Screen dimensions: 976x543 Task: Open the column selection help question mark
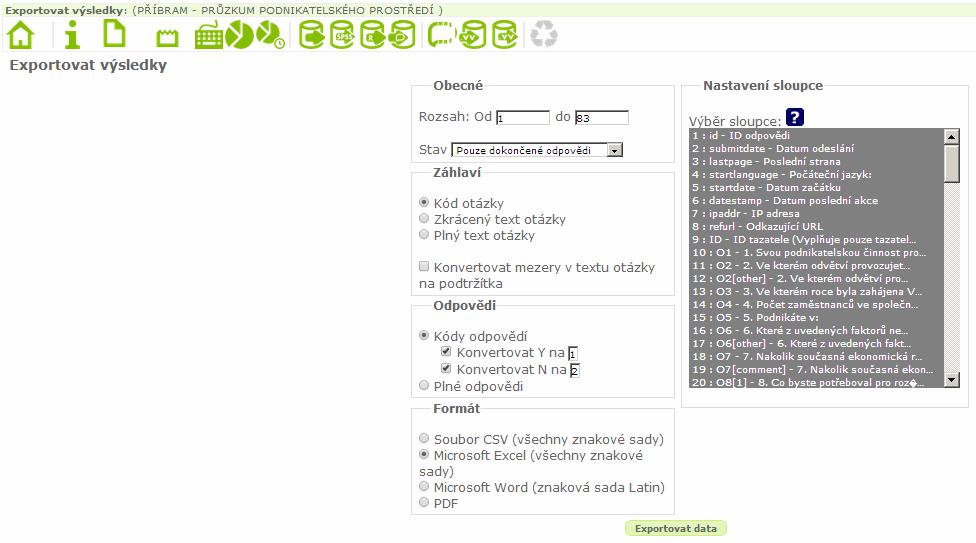(x=795, y=117)
